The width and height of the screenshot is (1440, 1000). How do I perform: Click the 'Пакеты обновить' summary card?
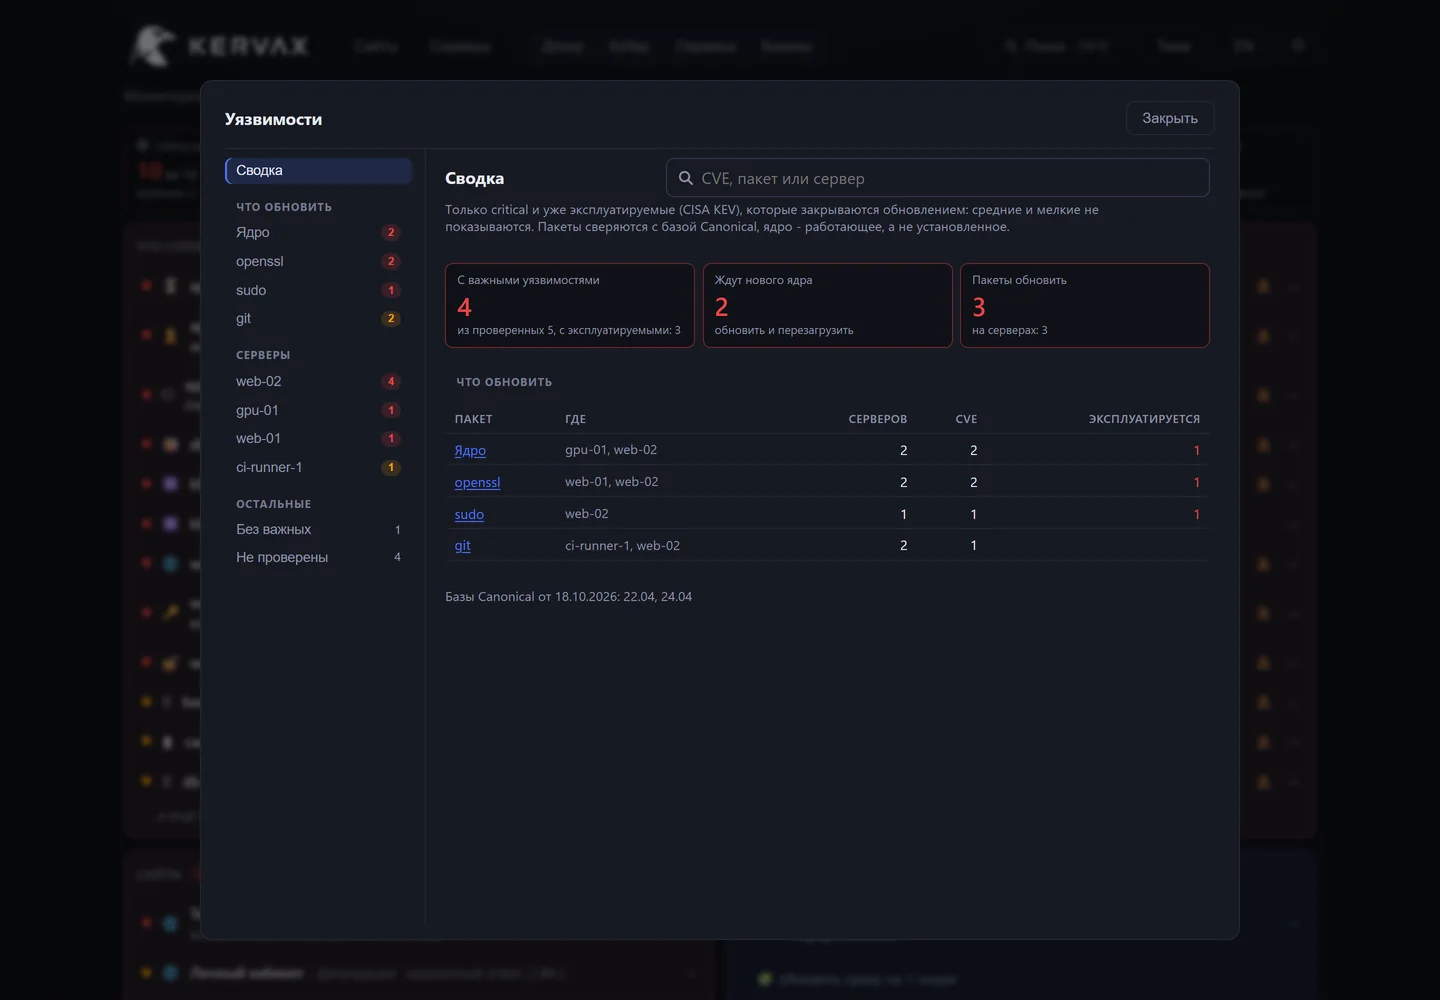pos(1085,305)
